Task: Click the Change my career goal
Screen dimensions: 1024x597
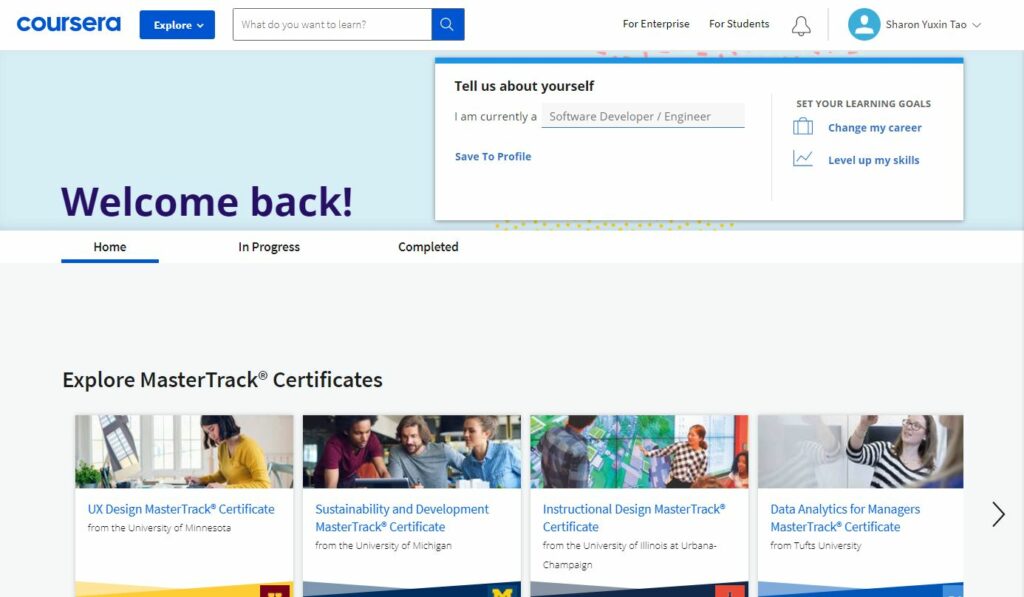Action: tap(874, 127)
